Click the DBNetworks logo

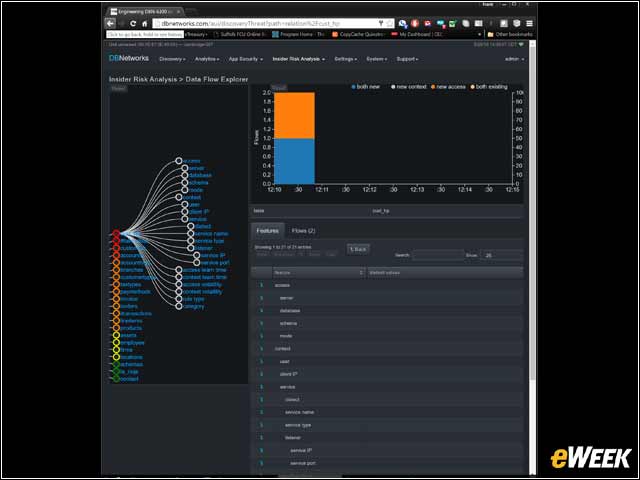click(x=129, y=58)
